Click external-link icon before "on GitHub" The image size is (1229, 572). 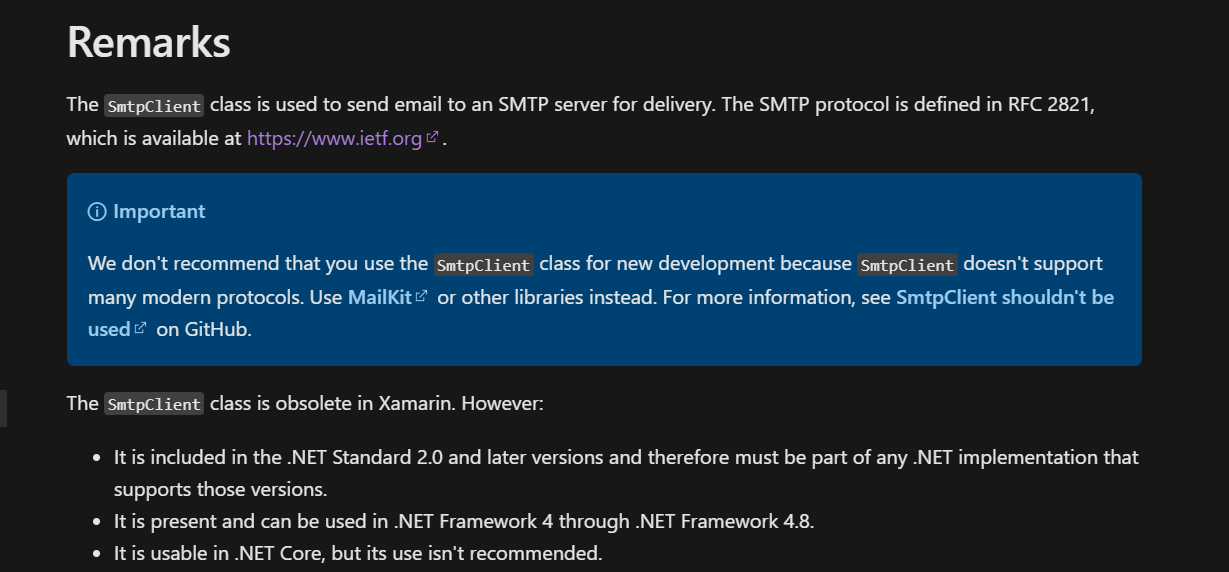(x=141, y=329)
